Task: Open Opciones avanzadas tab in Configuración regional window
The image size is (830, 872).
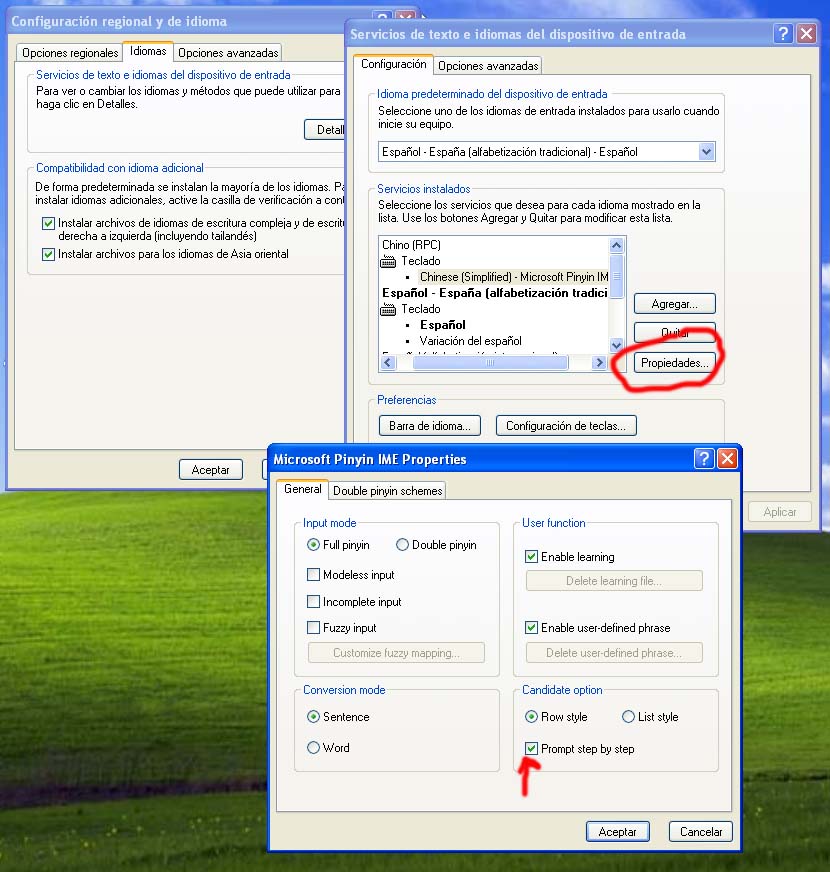Action: [x=228, y=53]
